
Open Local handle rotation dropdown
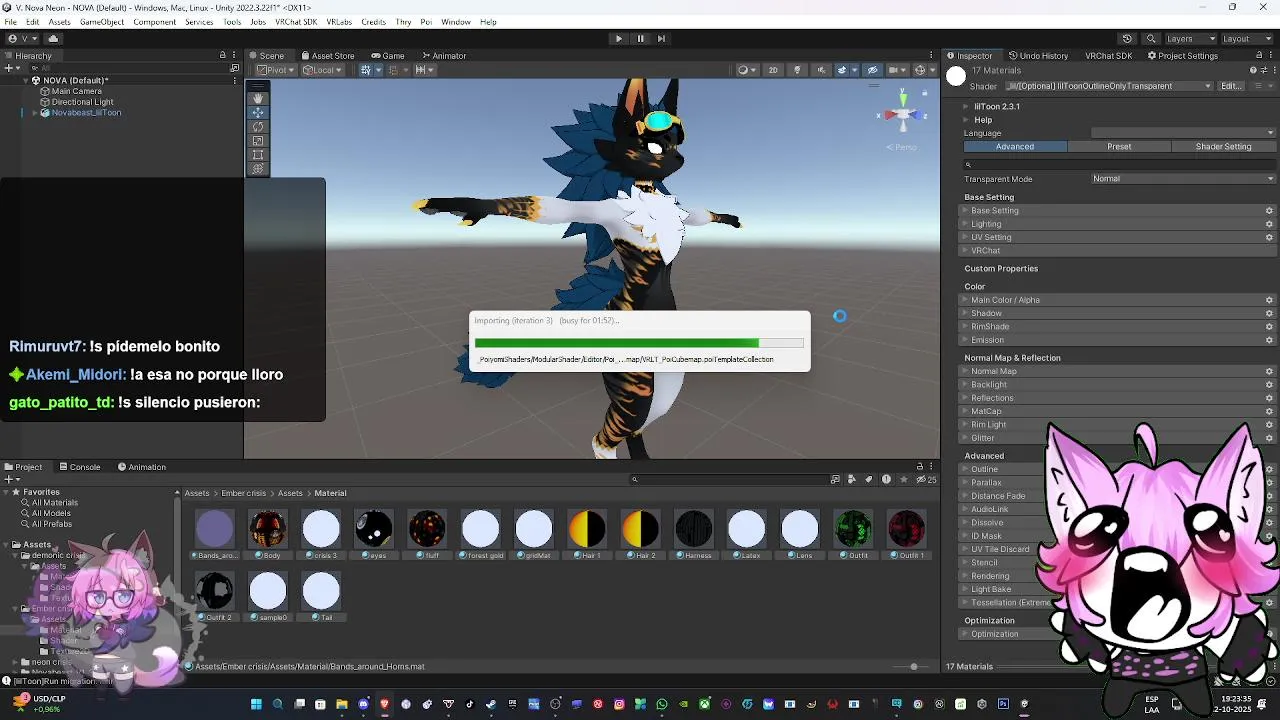pos(323,70)
